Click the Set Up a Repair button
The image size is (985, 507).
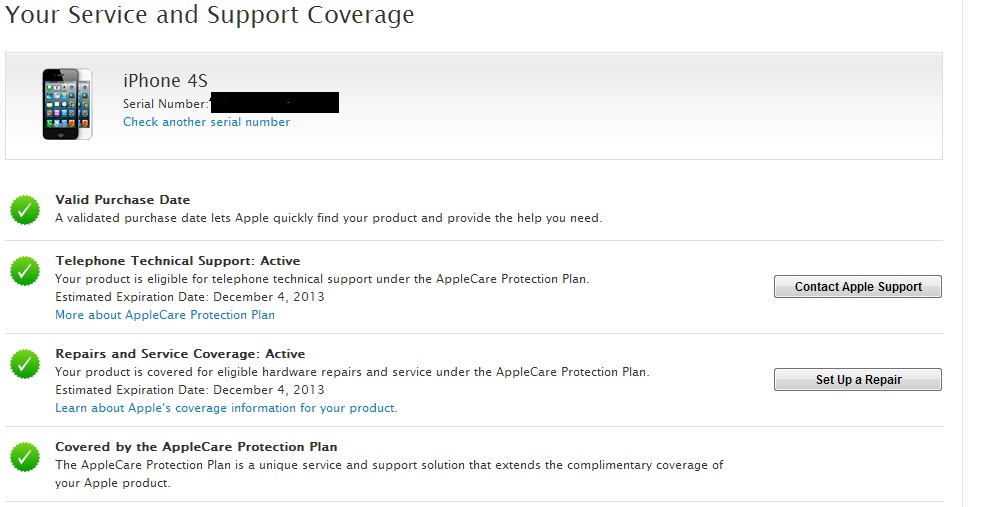857,379
